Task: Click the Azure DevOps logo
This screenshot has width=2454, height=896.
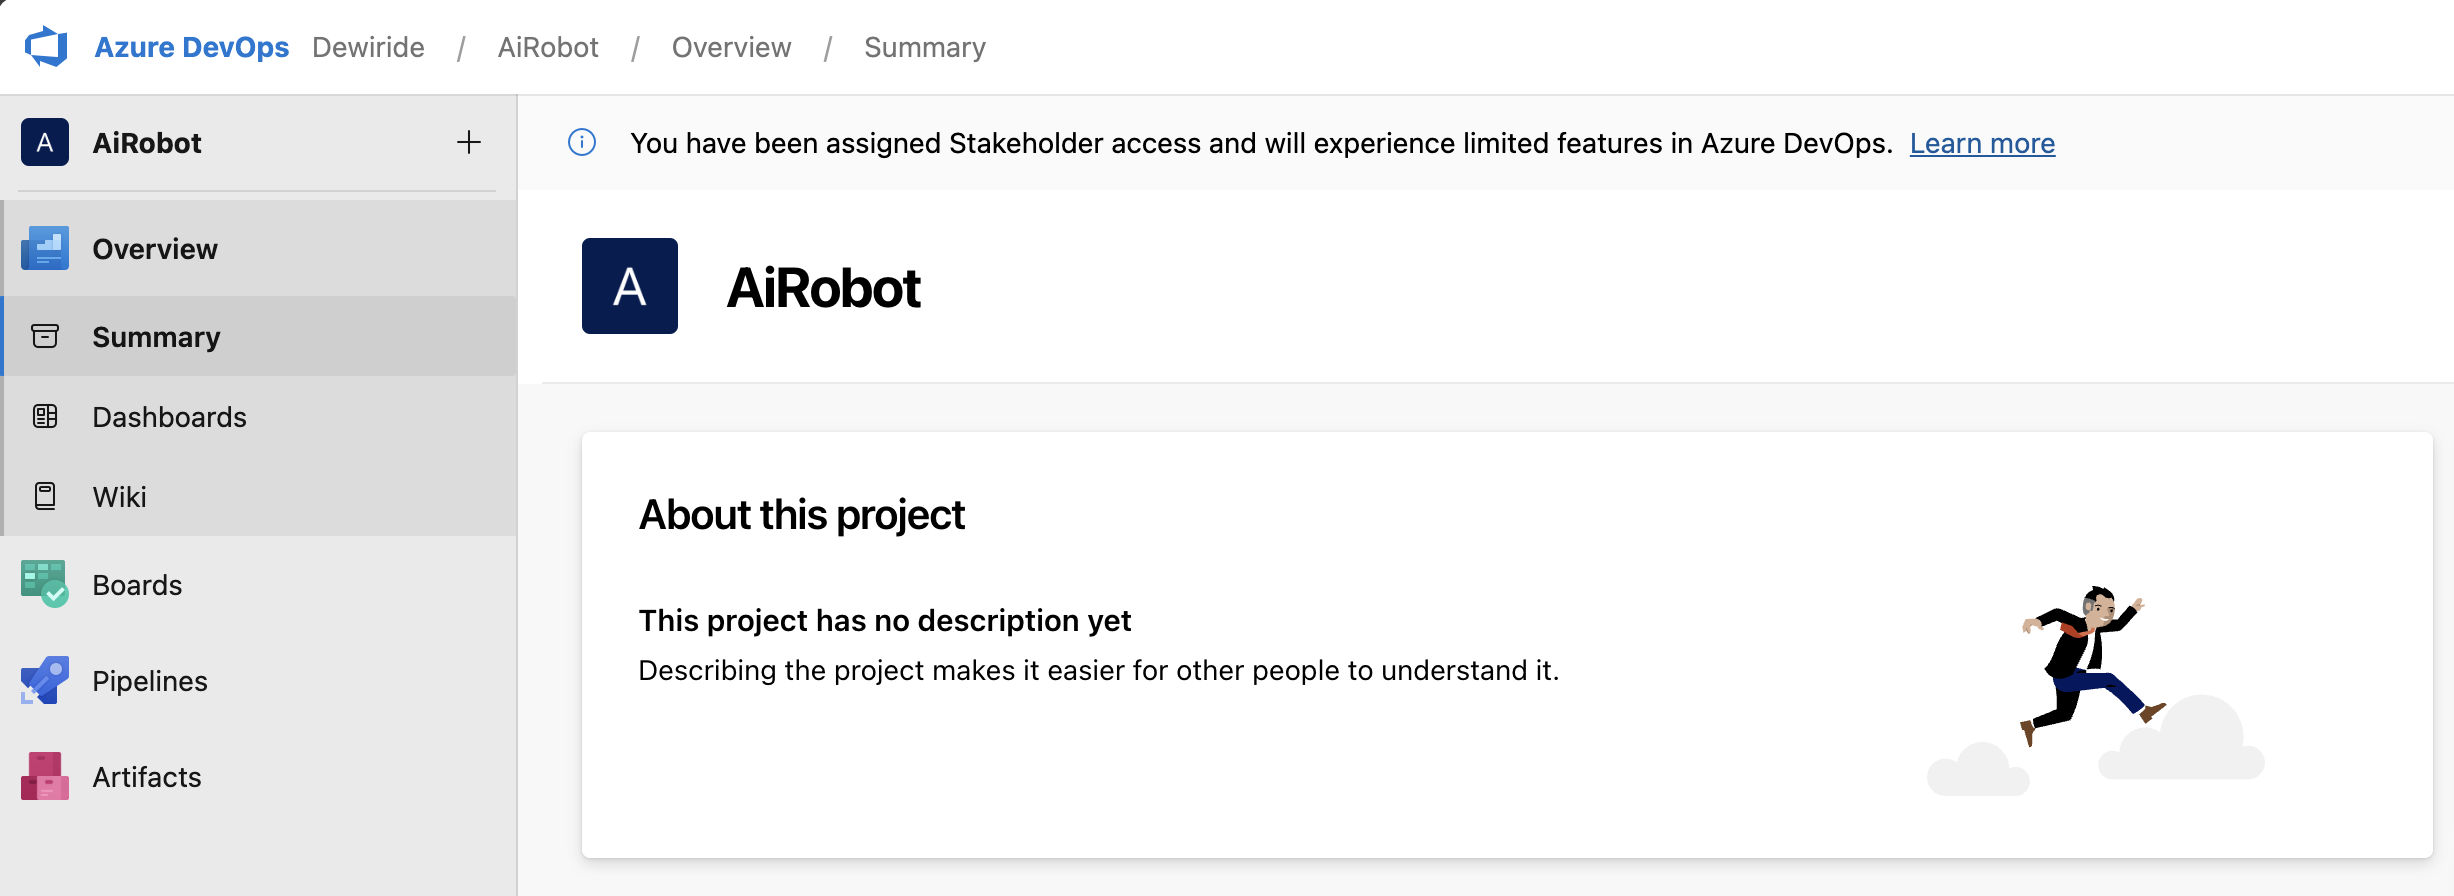Action: click(47, 46)
